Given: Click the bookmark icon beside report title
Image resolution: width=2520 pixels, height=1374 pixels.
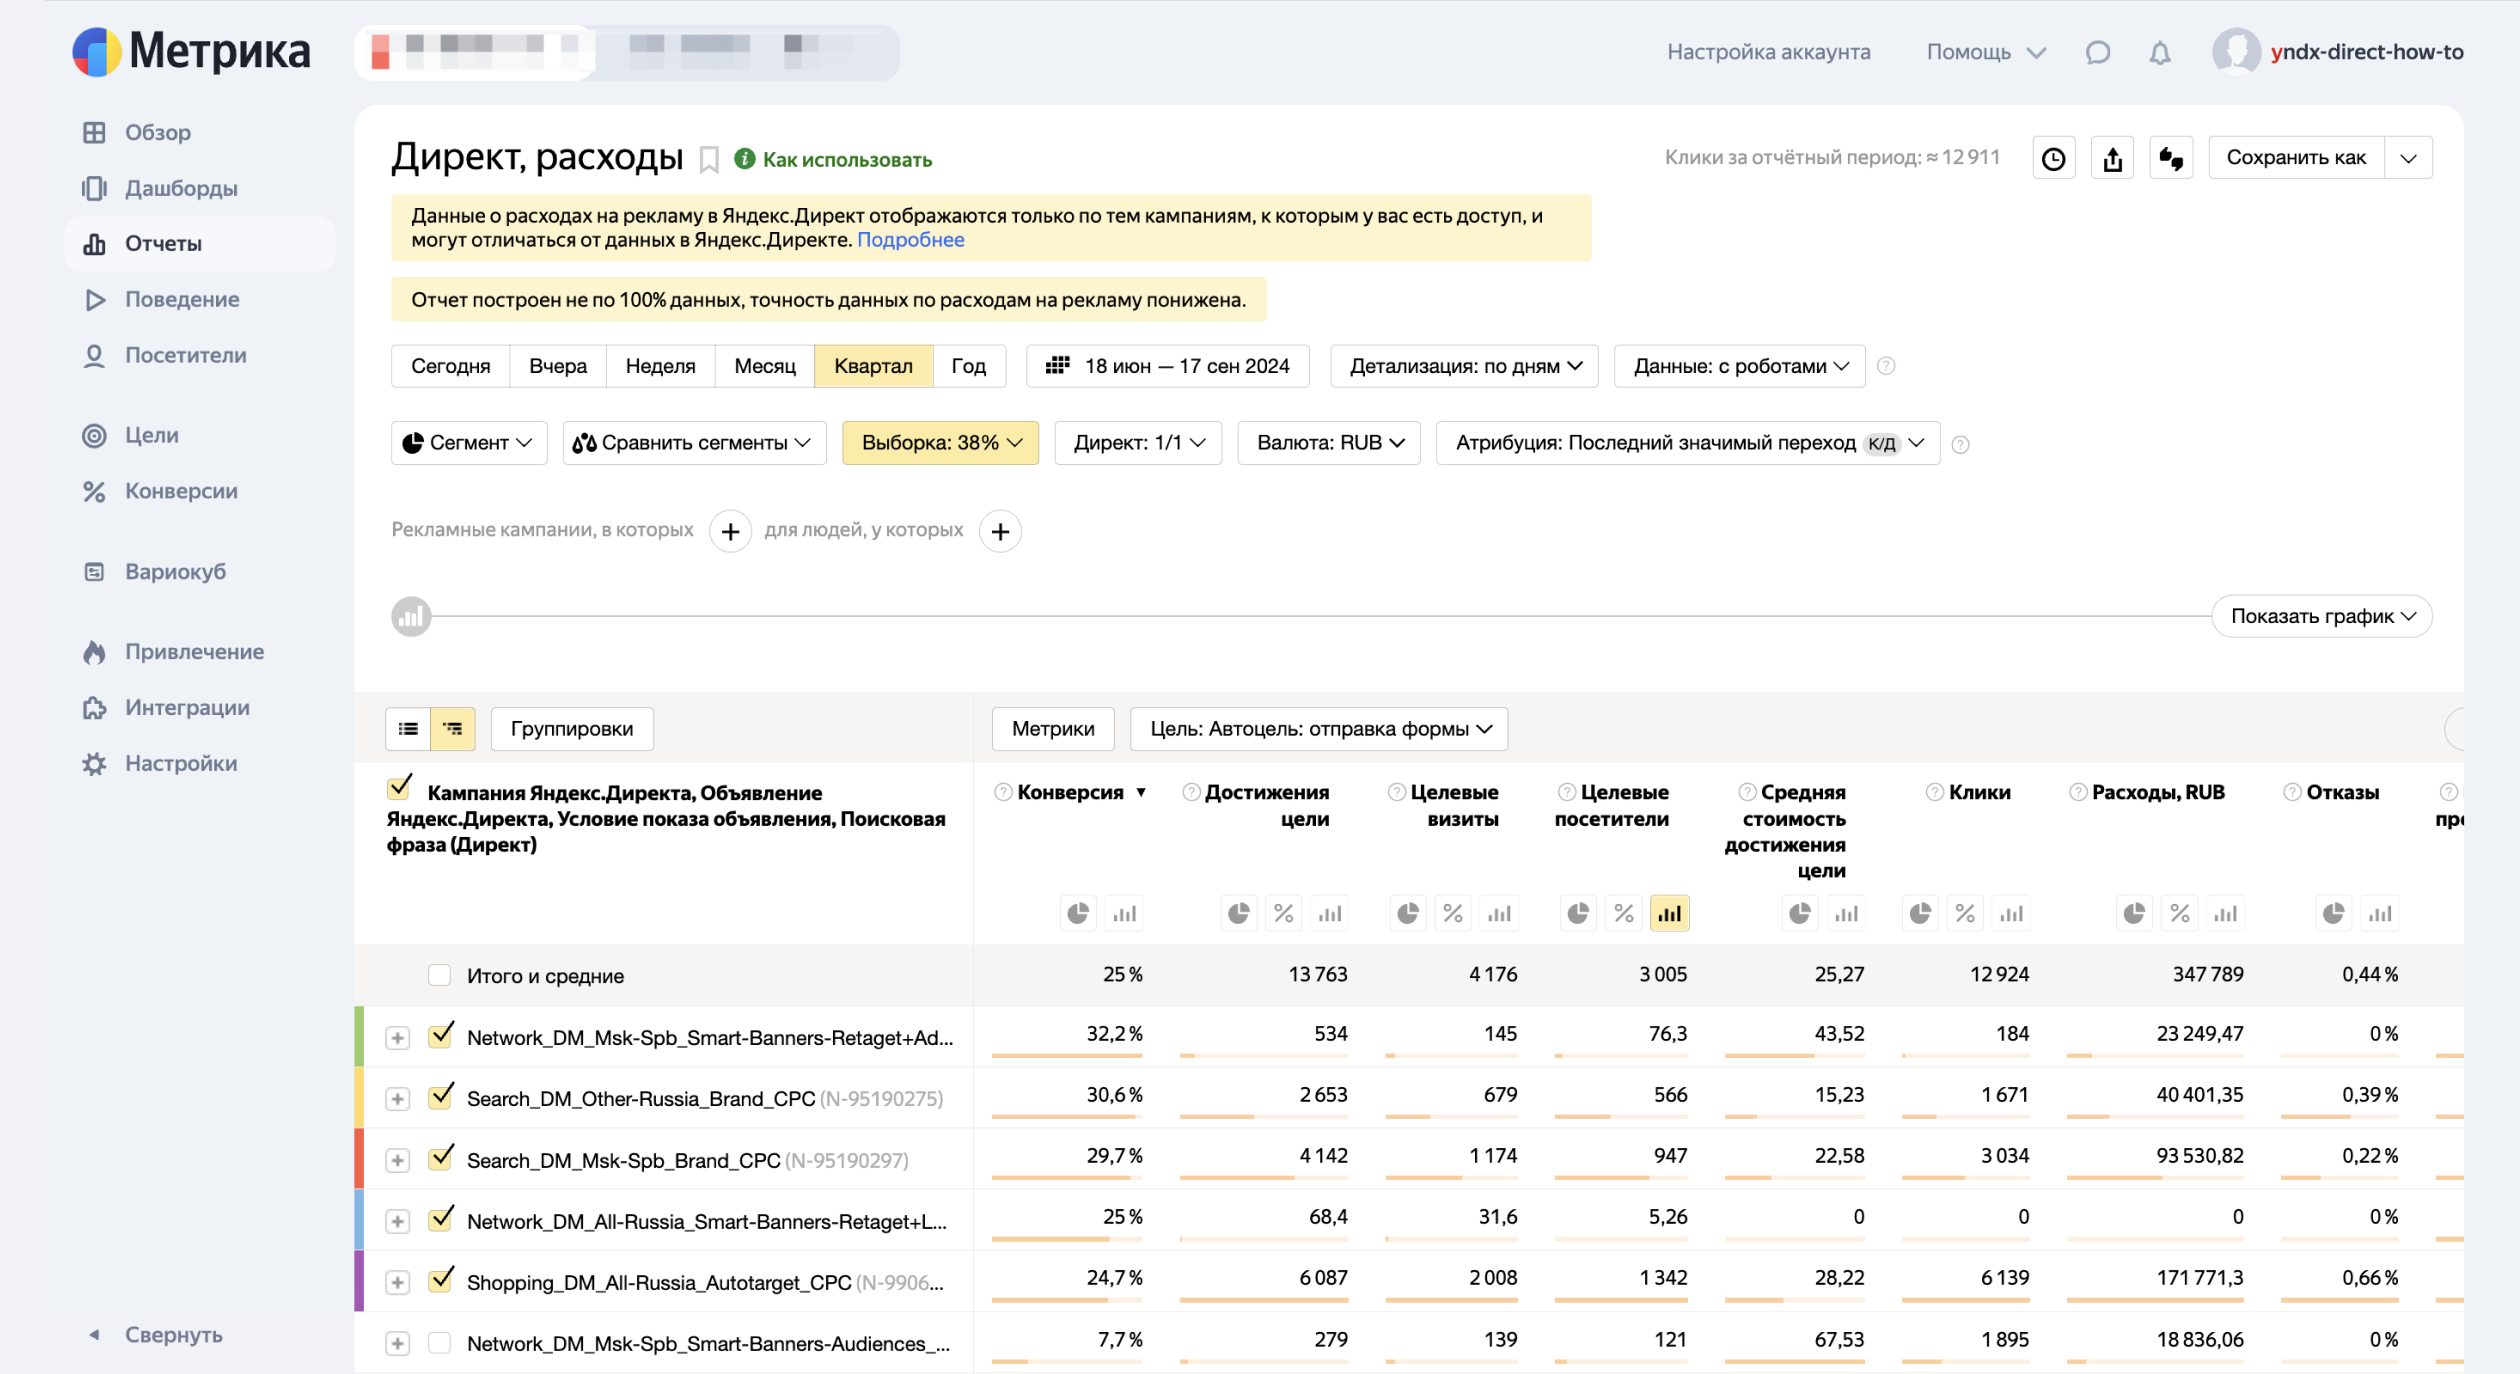Looking at the screenshot, I should [708, 160].
